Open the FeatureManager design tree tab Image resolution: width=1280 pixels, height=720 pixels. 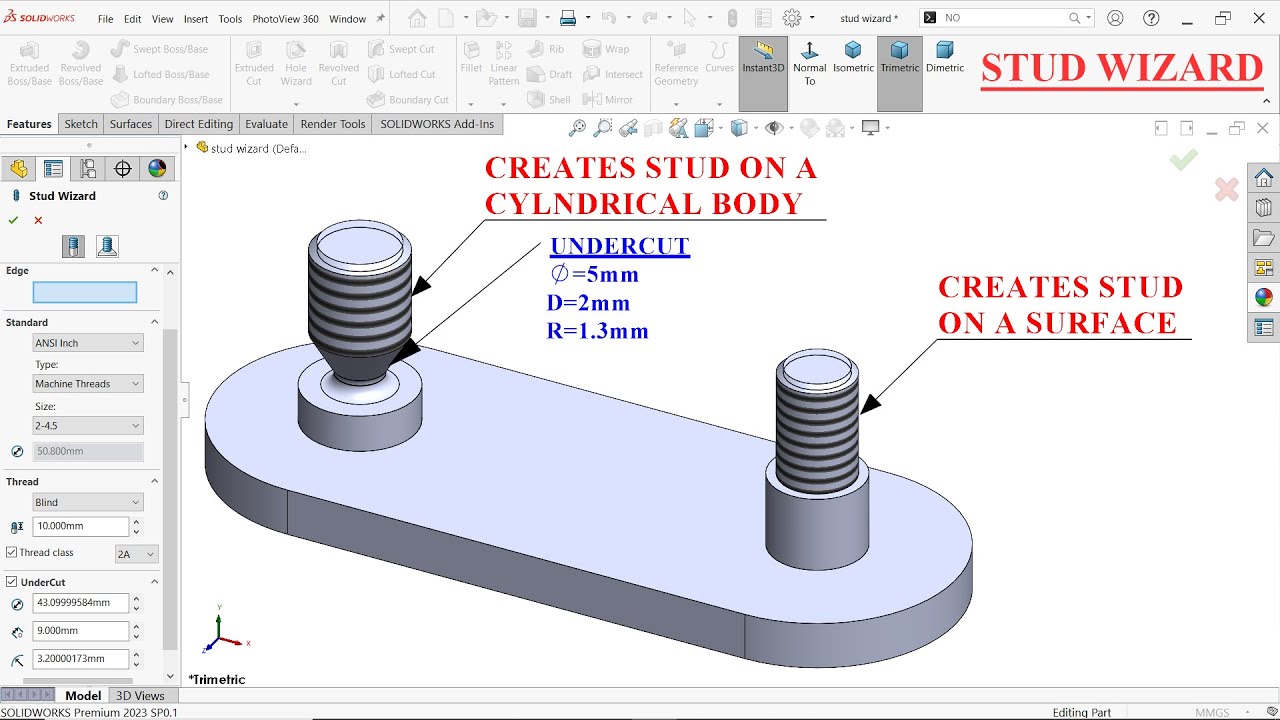click(19, 168)
